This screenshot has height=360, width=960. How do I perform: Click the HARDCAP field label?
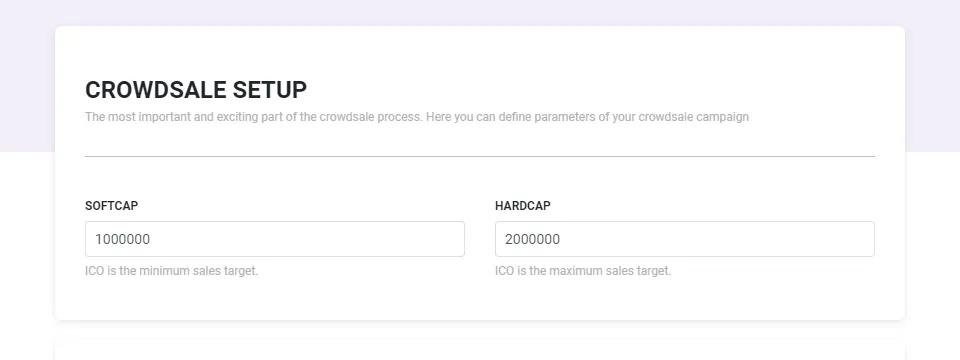pyautogui.click(x=523, y=206)
